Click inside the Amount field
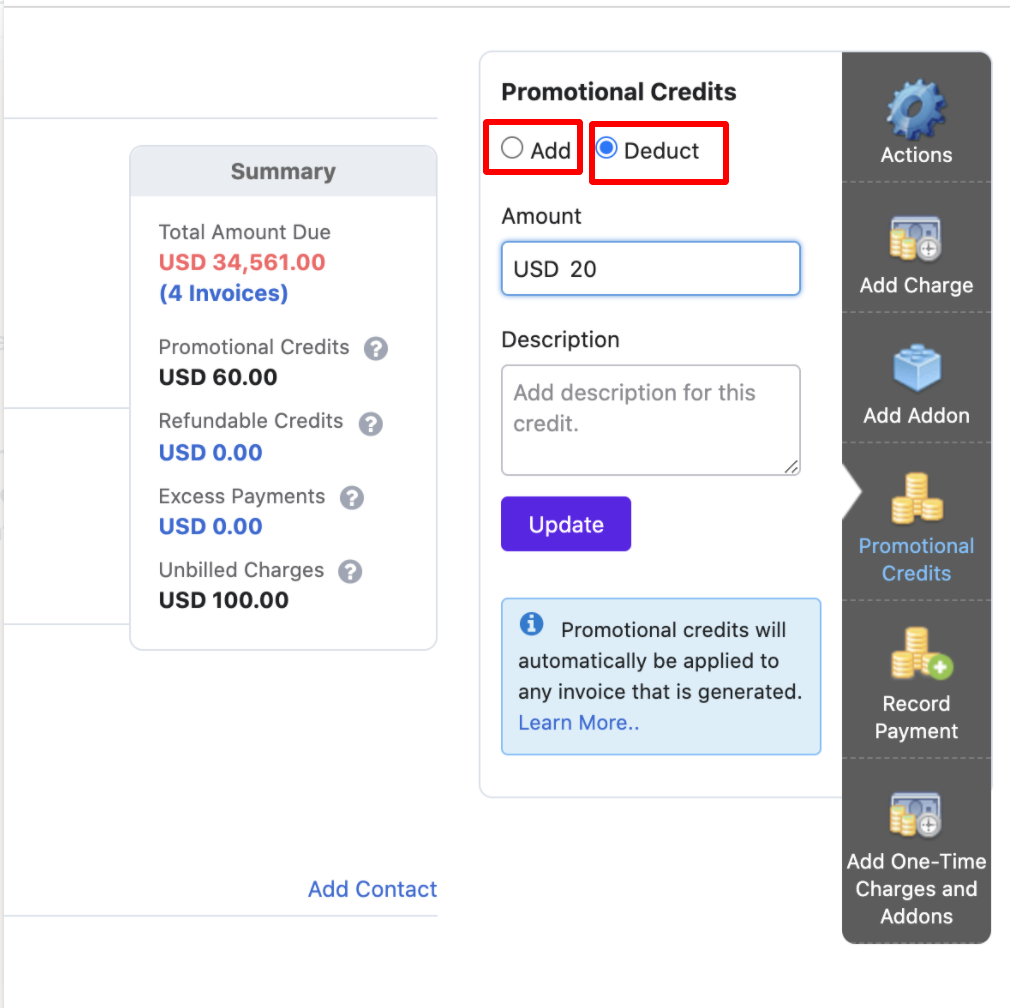The image size is (1010, 1008). click(x=650, y=268)
